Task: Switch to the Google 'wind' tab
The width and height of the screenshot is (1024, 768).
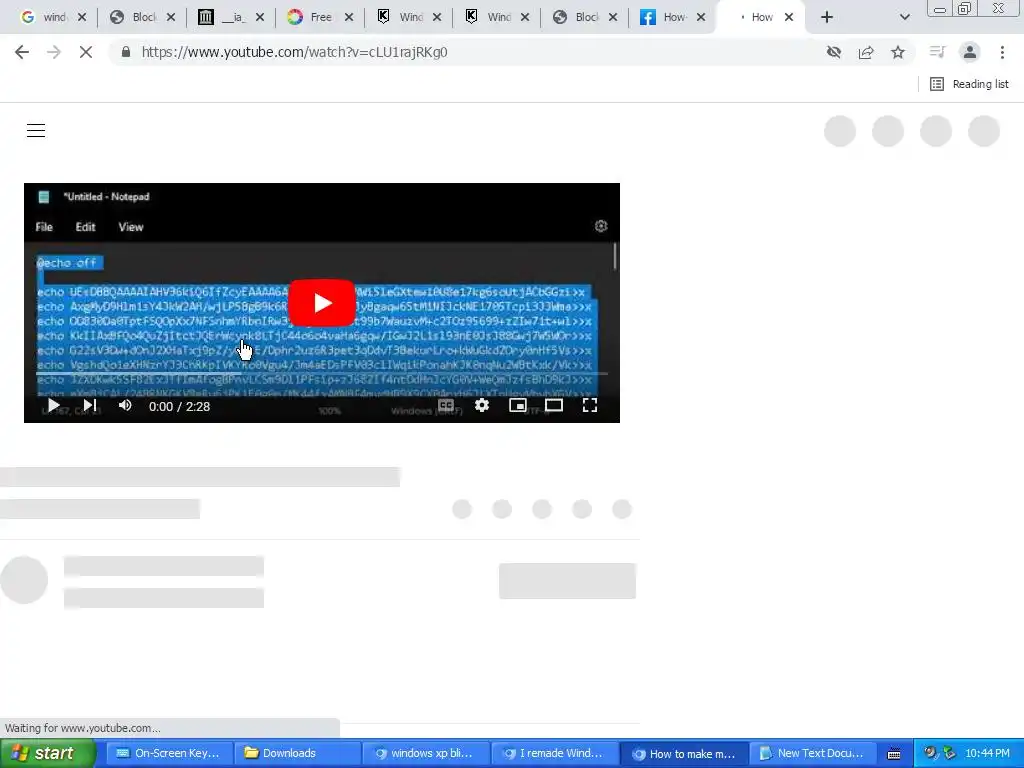Action: point(52,17)
